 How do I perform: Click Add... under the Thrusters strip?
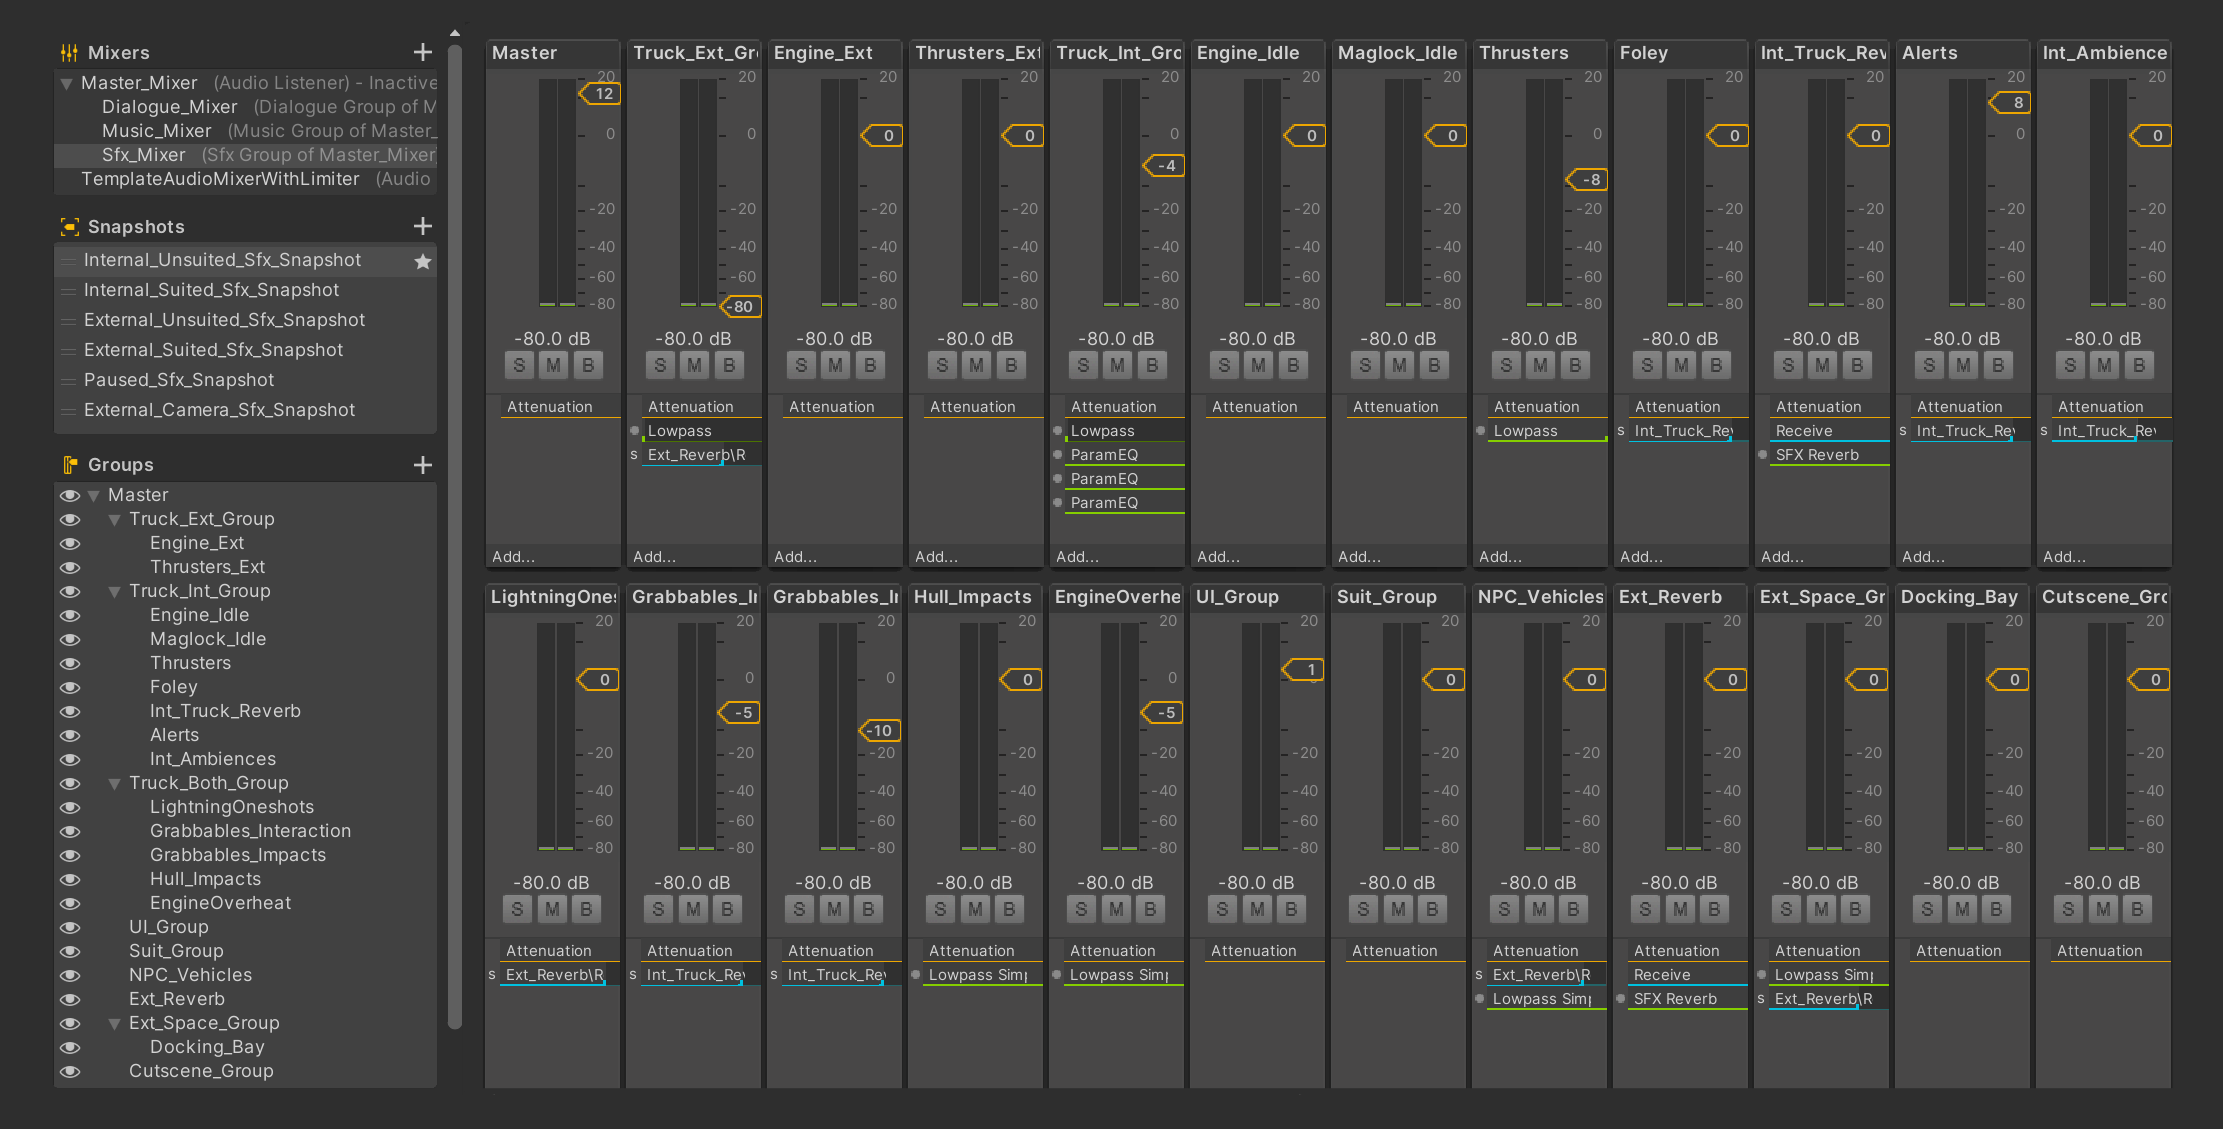[1500, 557]
